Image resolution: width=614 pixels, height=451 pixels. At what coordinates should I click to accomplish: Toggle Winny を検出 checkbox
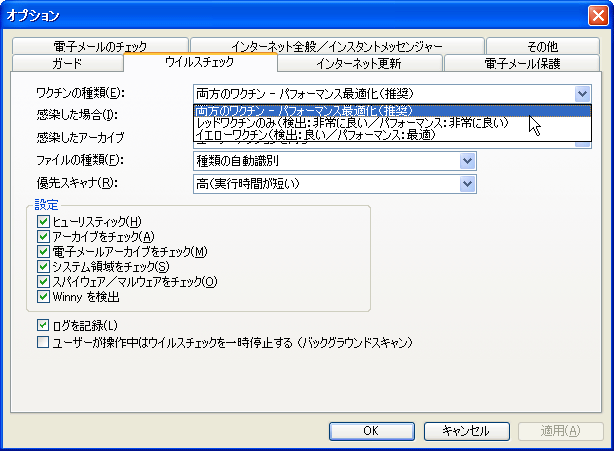pyautogui.click(x=43, y=296)
